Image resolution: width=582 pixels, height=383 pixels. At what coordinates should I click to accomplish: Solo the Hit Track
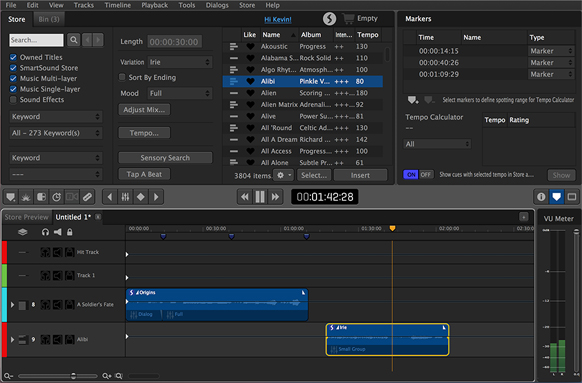point(45,252)
